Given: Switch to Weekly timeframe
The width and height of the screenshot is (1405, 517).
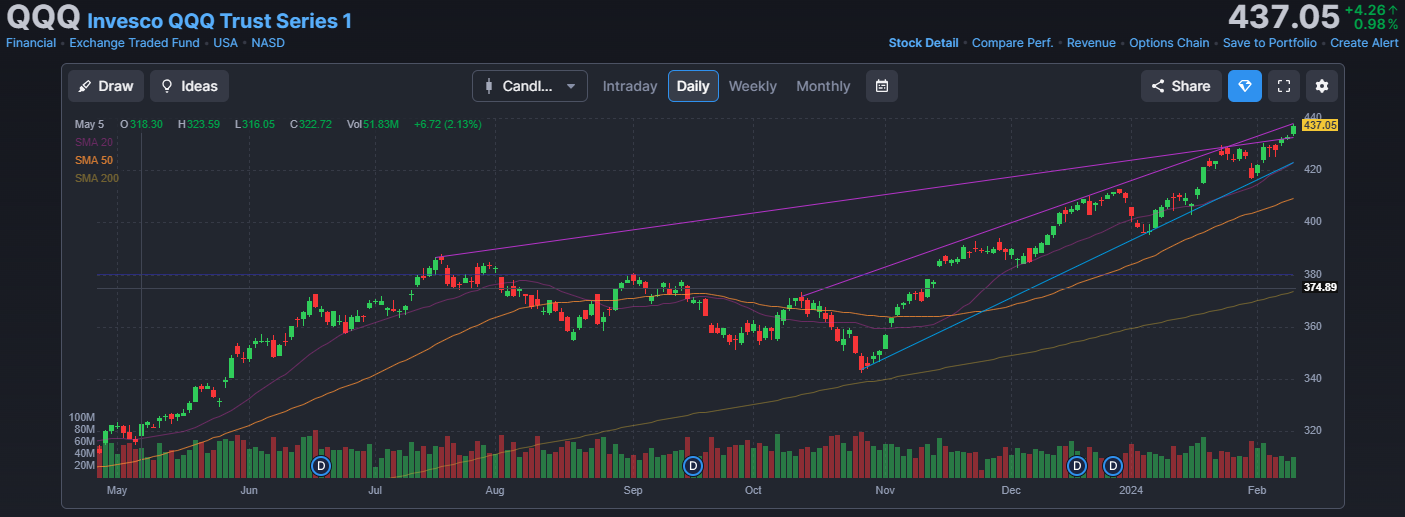Looking at the screenshot, I should point(752,86).
